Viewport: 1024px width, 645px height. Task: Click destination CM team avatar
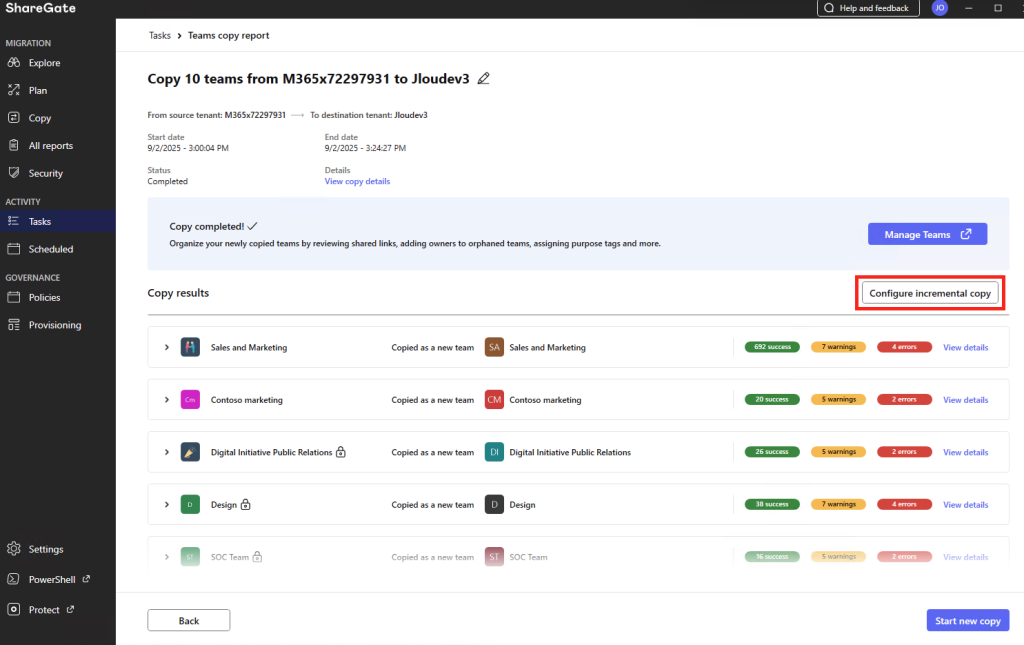click(494, 400)
